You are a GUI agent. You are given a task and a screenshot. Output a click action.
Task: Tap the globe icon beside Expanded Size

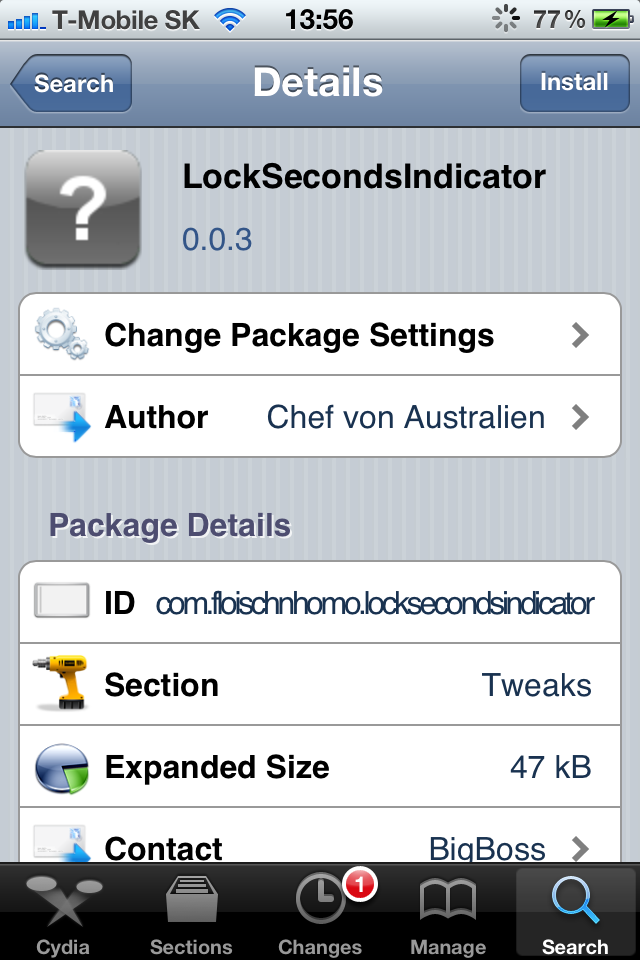coord(61,767)
